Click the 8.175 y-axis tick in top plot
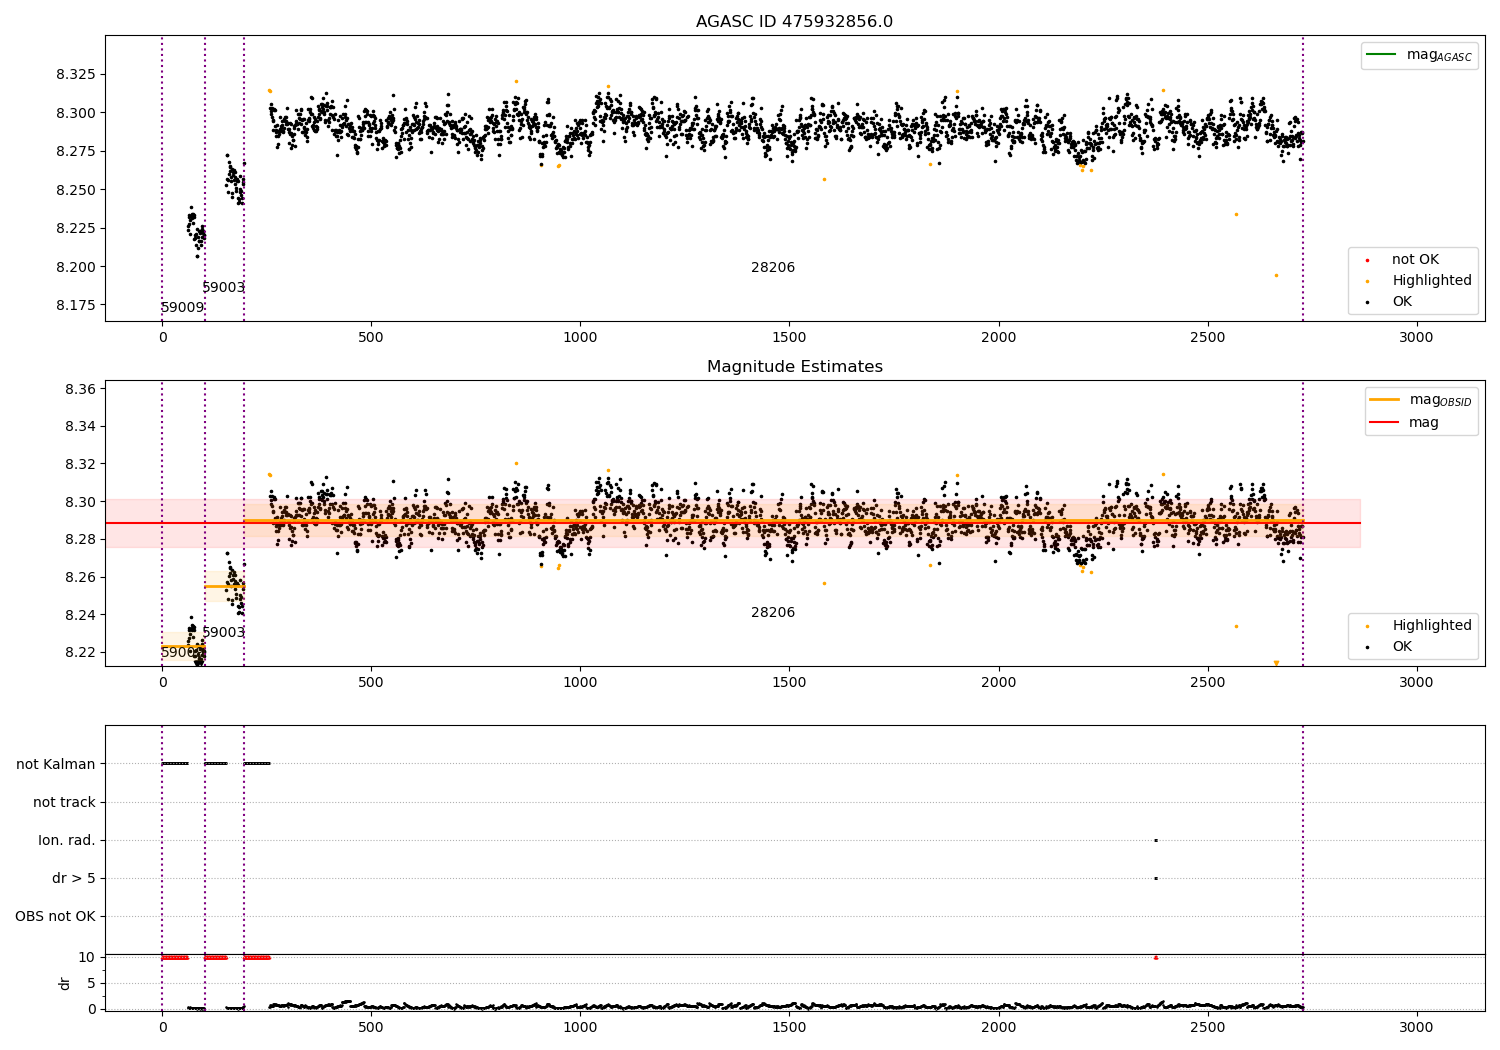The width and height of the screenshot is (1500, 1050). 76,306
